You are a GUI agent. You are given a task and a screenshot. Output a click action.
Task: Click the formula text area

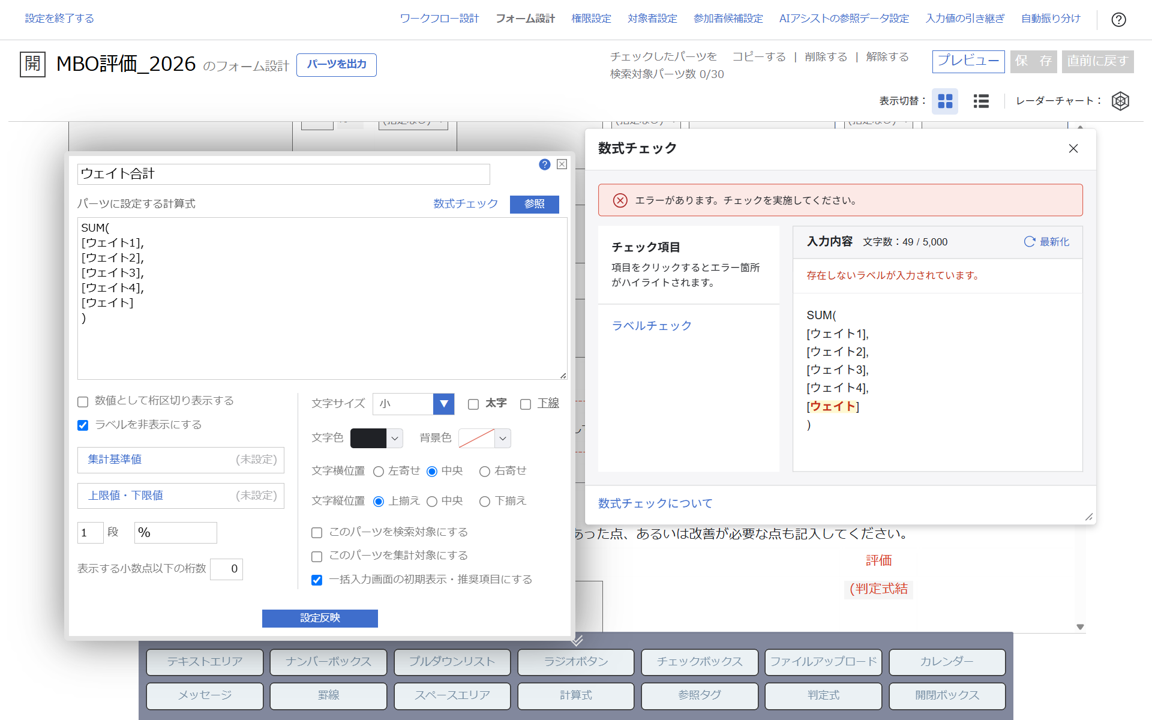[x=322, y=298]
